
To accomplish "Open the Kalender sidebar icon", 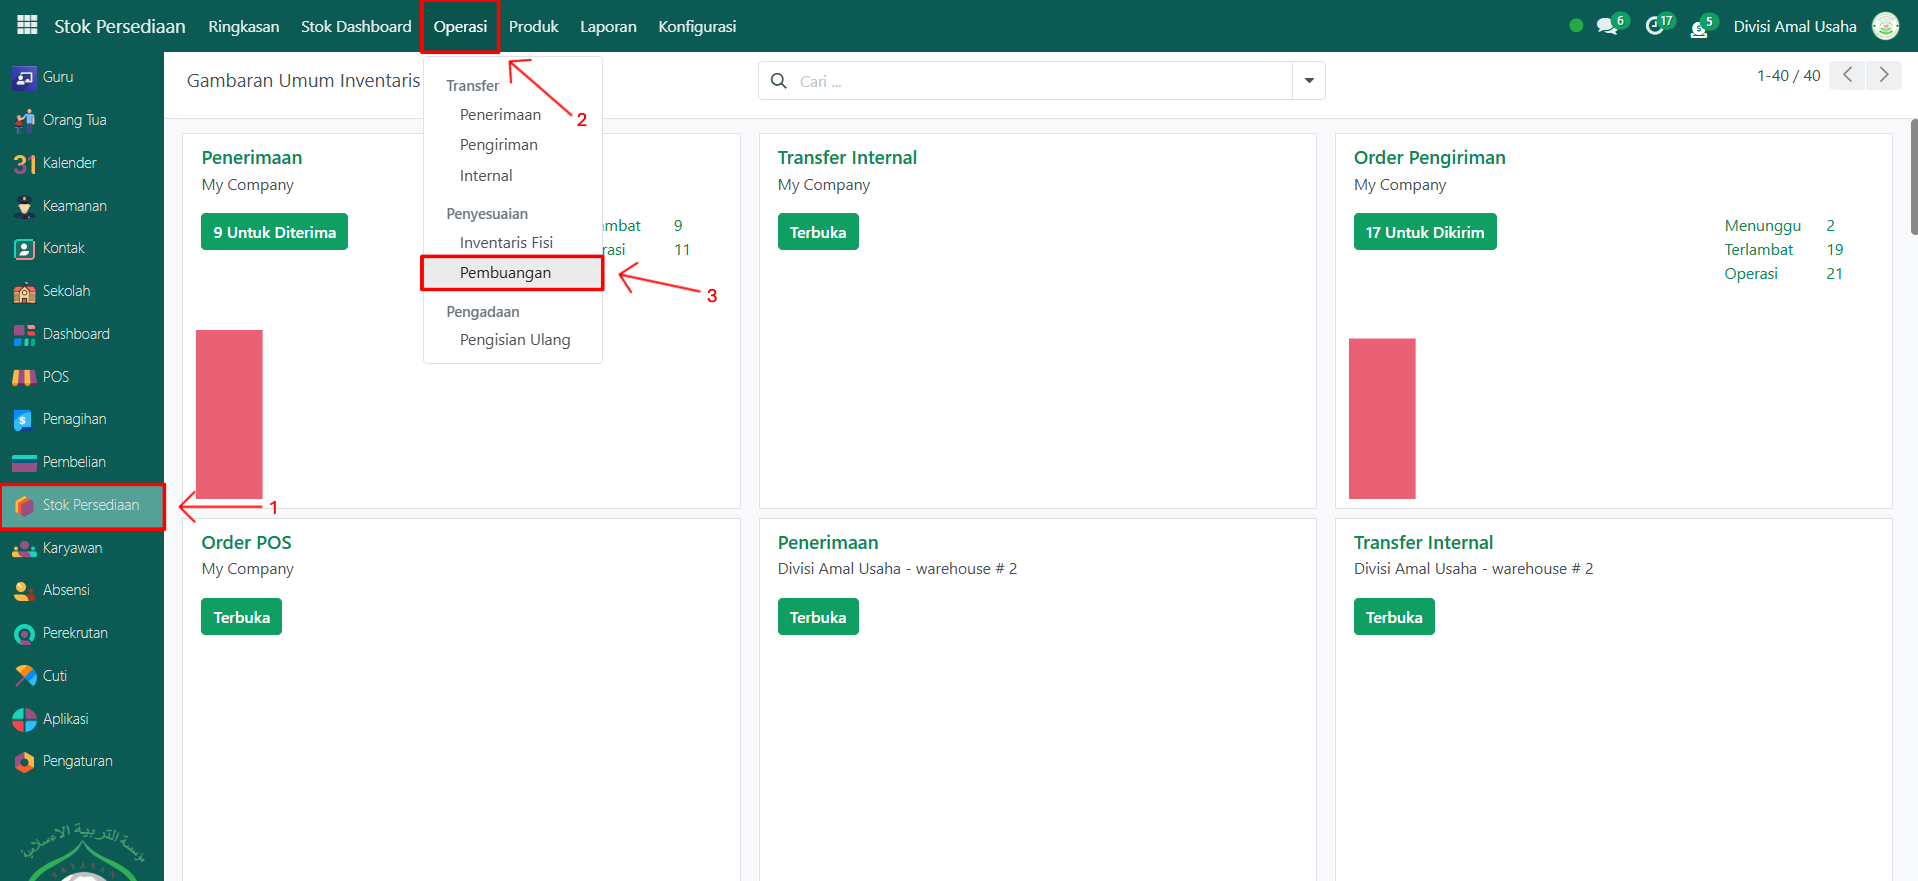I will pyautogui.click(x=24, y=163).
